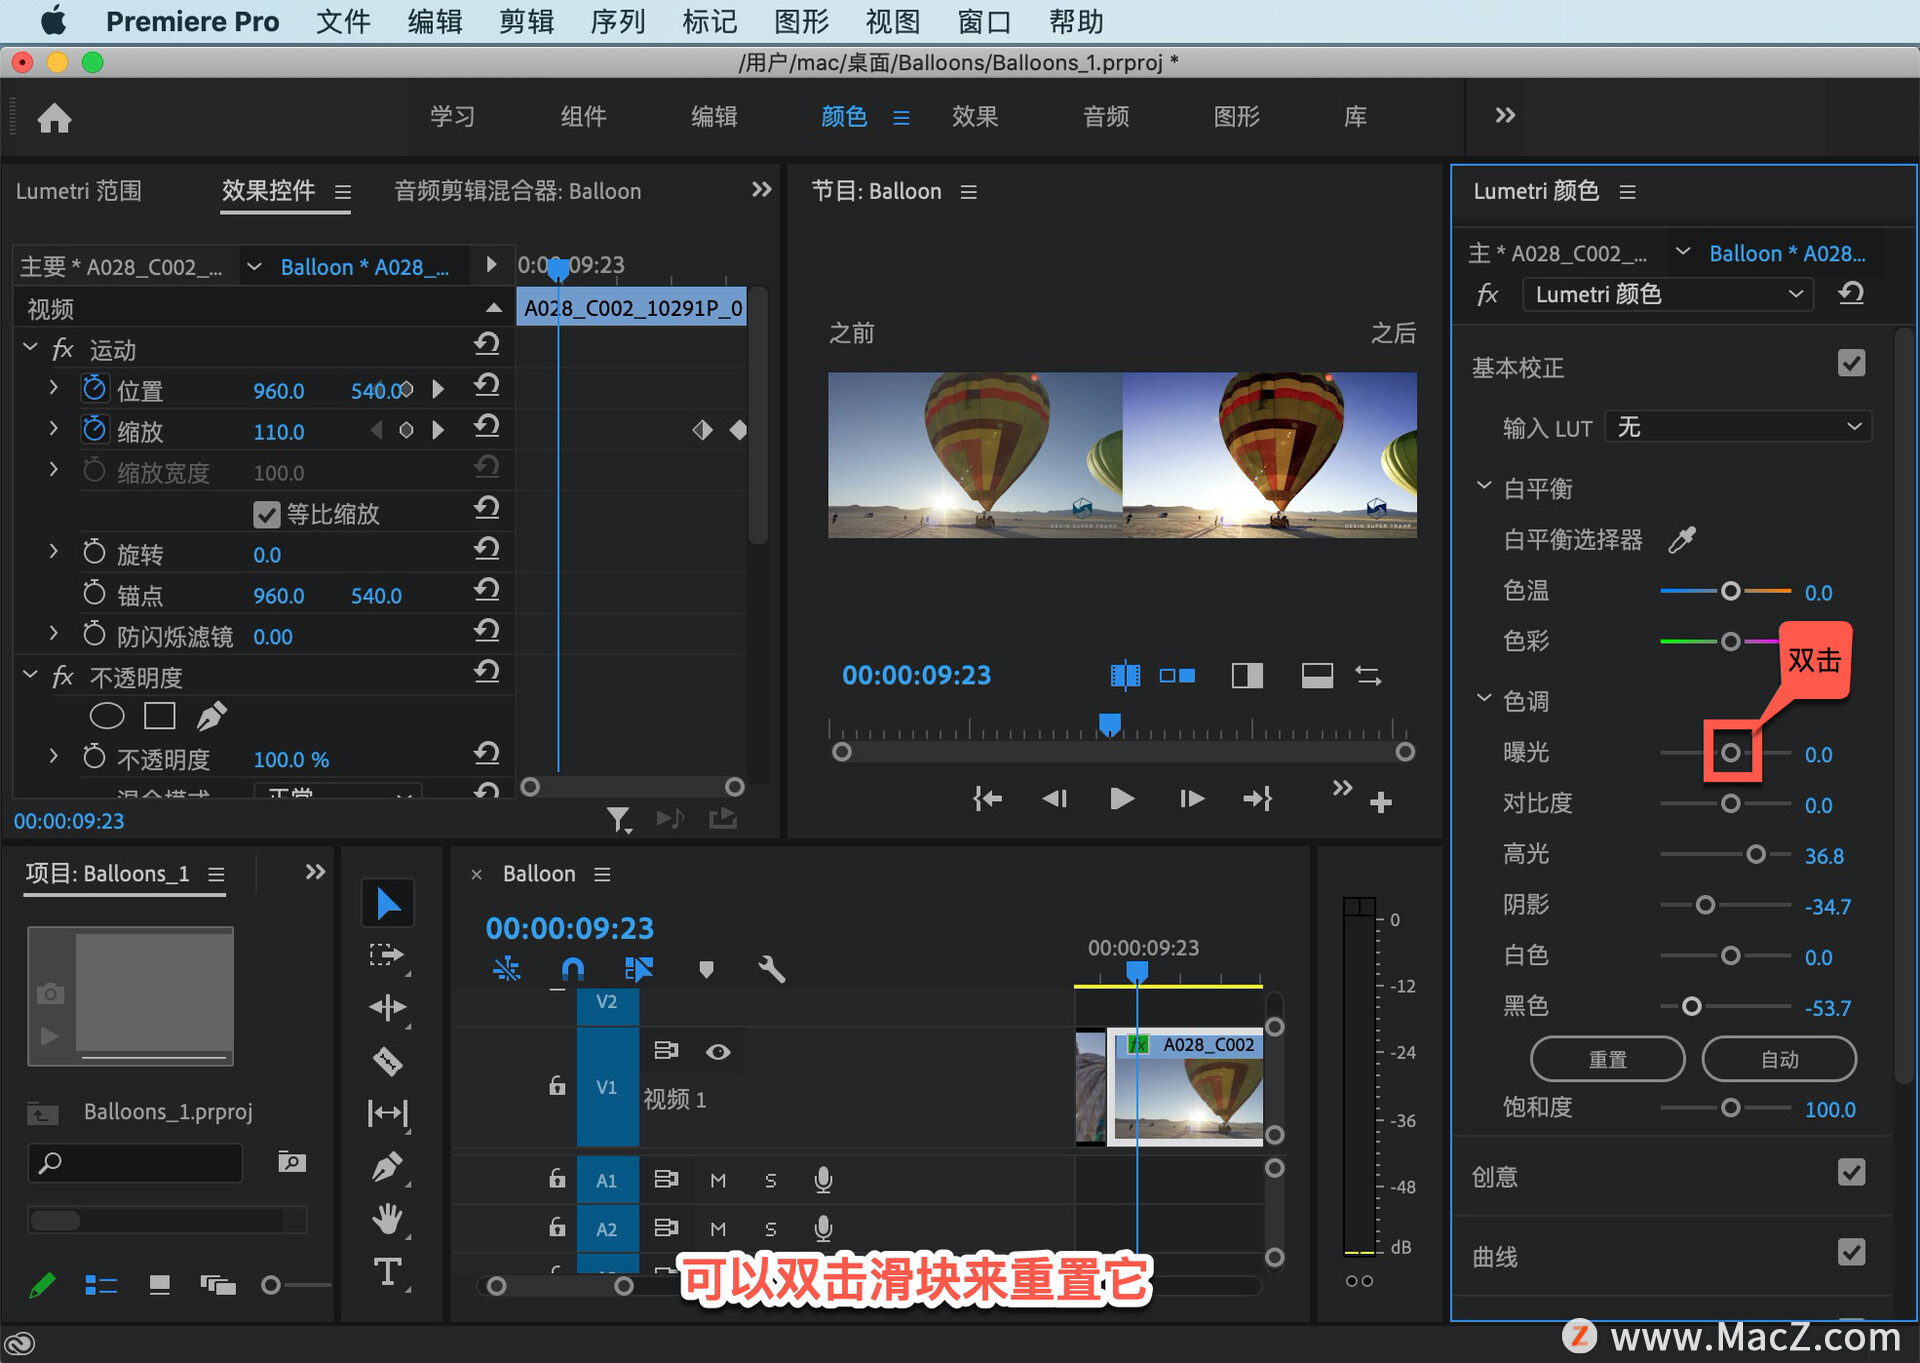Screen dimensions: 1920x1363
Task: Open the Home screen icon
Action: point(54,118)
